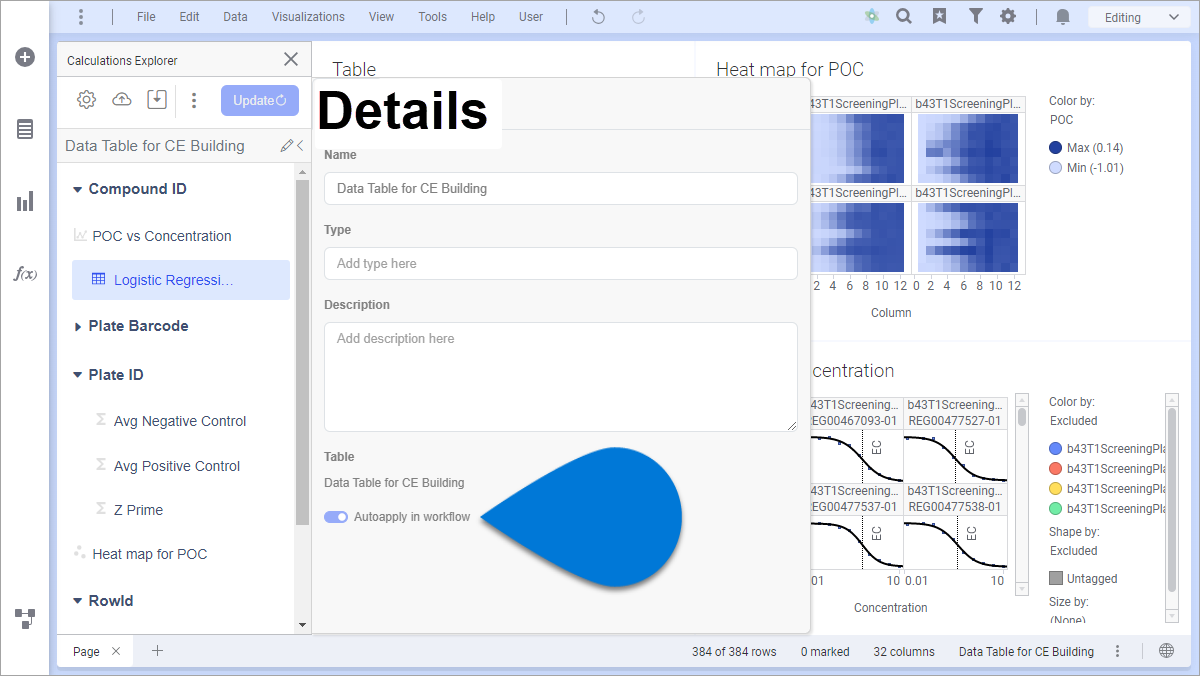Click the undo arrow in top toolbar
The height and width of the screenshot is (676, 1200).
point(598,17)
